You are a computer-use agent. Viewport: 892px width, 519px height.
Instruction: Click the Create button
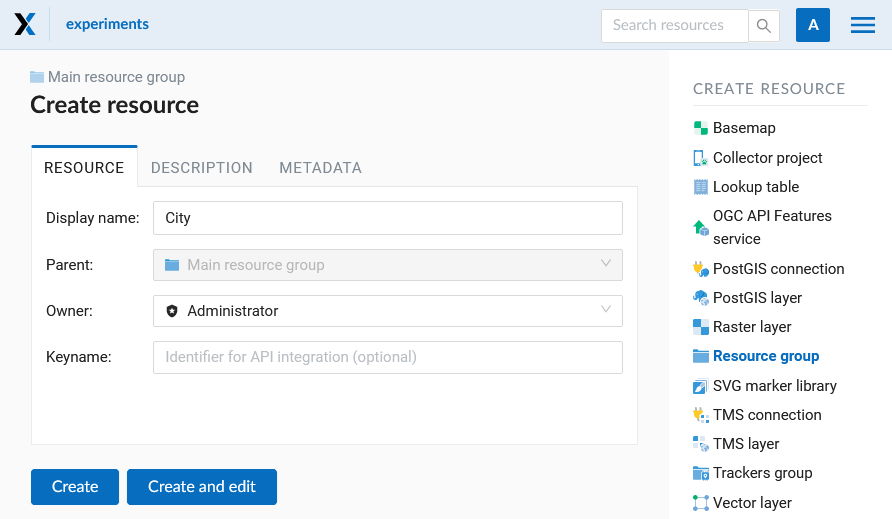click(x=75, y=487)
